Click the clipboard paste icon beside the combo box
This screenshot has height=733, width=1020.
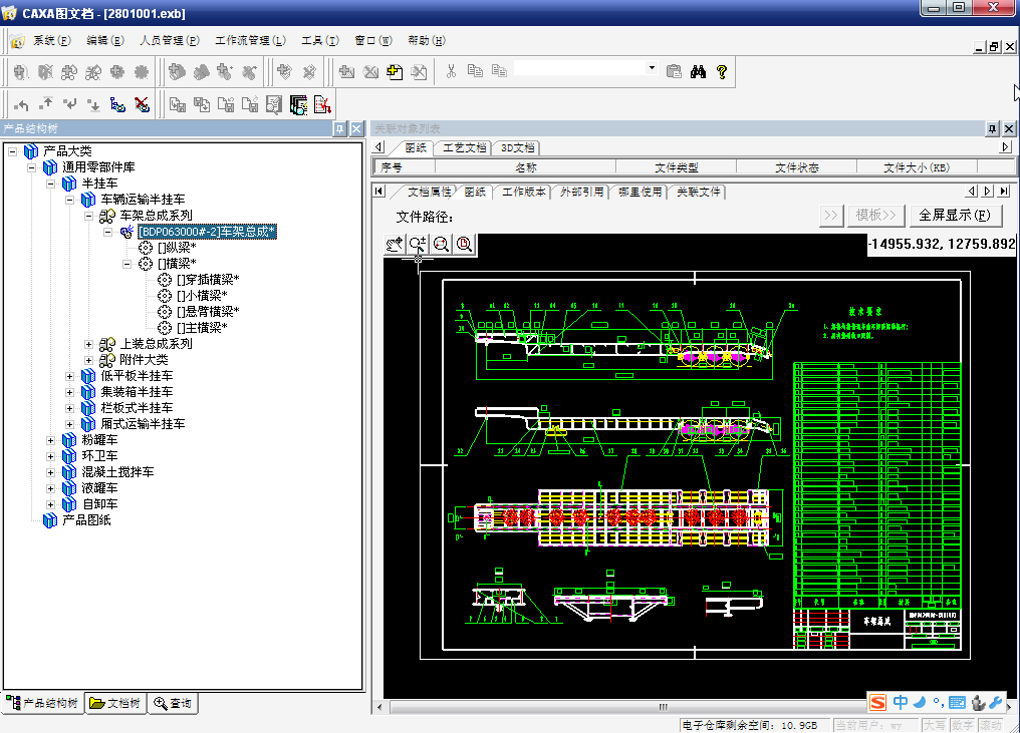coord(673,71)
